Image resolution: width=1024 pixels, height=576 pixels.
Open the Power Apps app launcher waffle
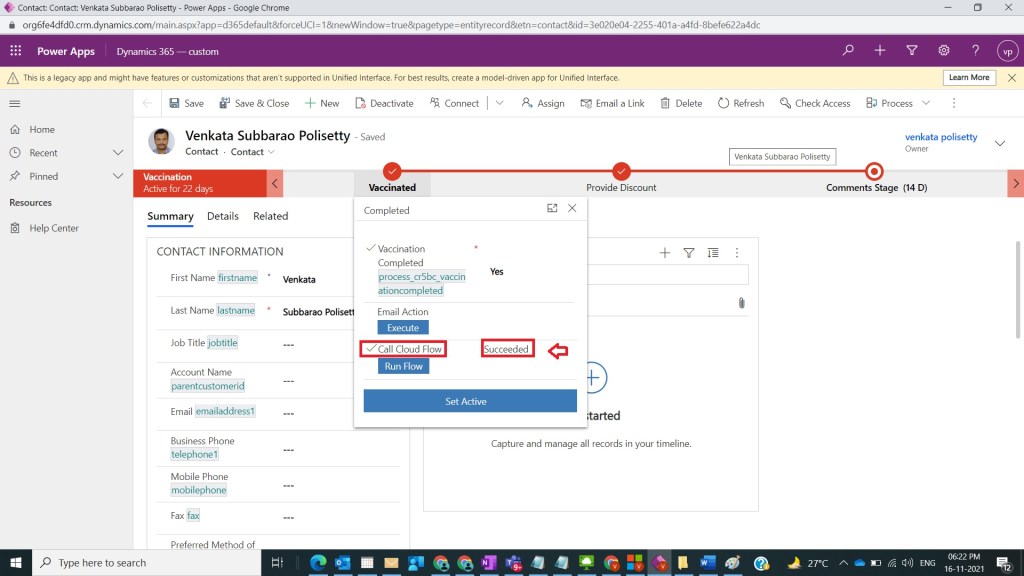pos(16,51)
